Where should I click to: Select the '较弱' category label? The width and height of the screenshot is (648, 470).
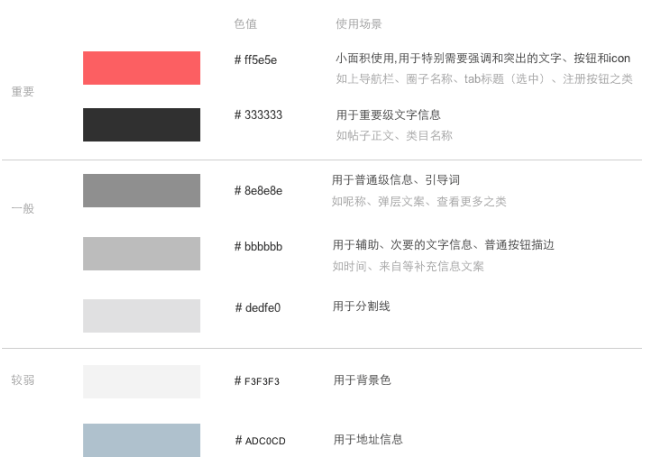tap(22, 380)
